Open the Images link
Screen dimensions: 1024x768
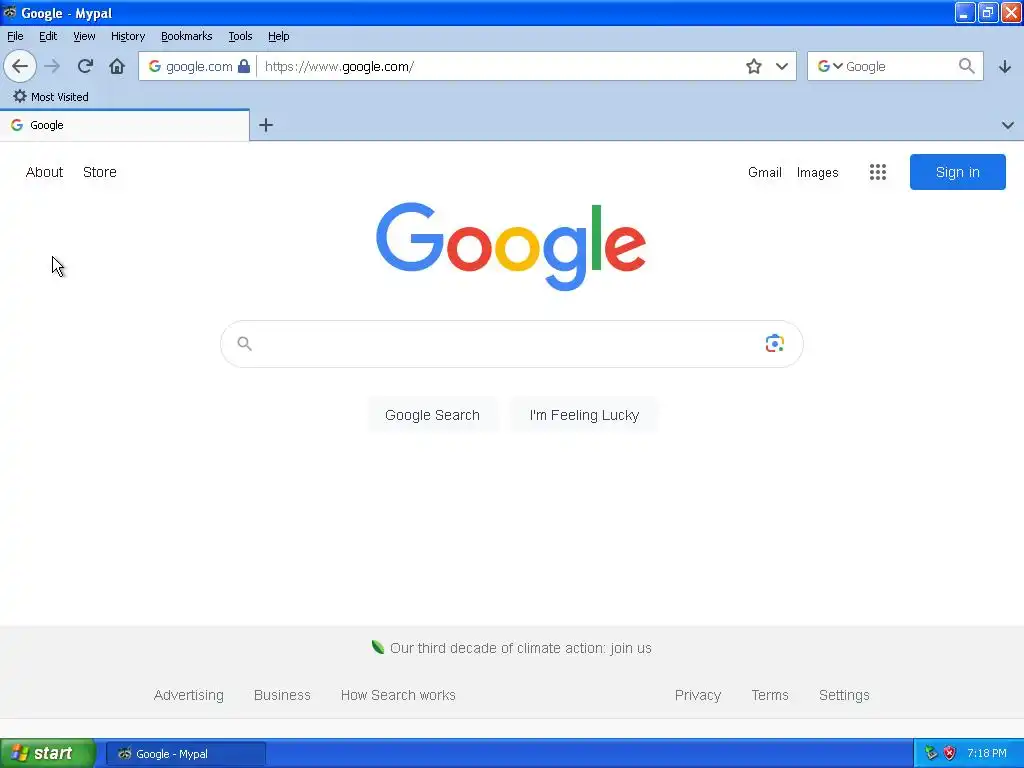point(818,172)
